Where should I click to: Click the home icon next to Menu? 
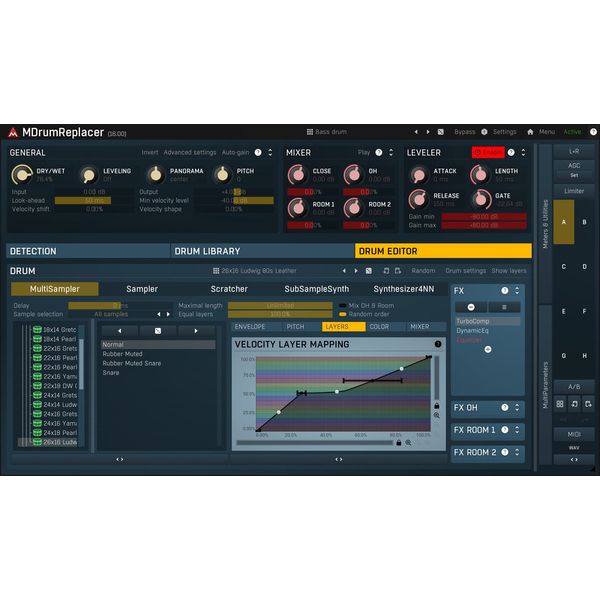(530, 132)
